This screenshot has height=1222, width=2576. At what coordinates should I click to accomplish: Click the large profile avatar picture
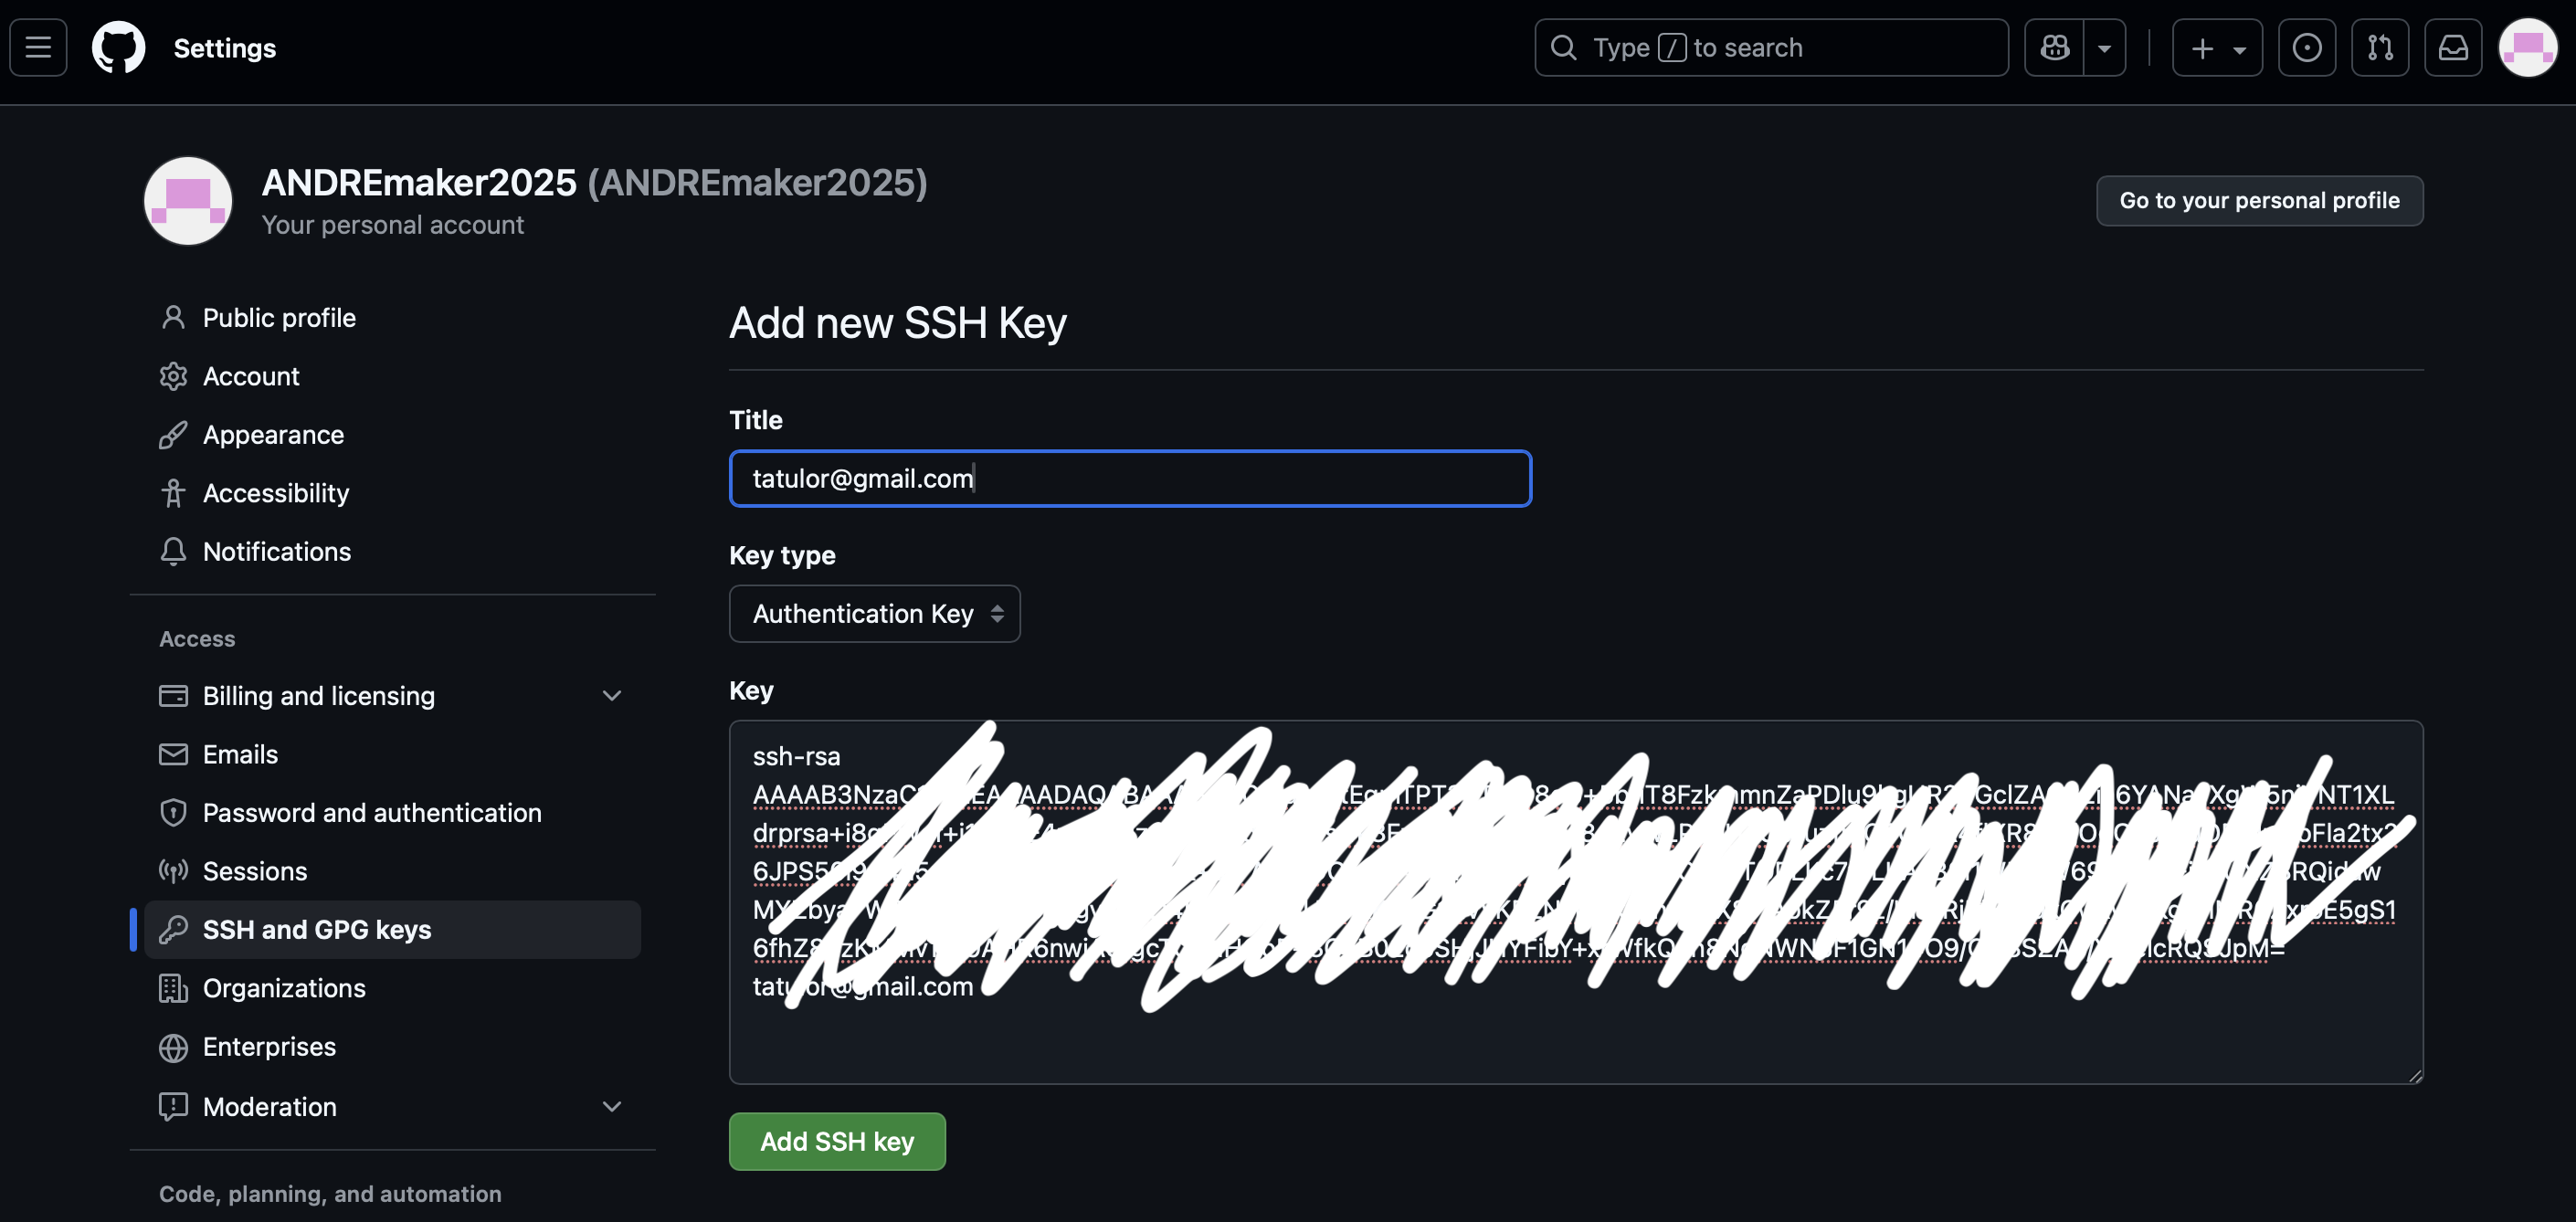pyautogui.click(x=188, y=200)
